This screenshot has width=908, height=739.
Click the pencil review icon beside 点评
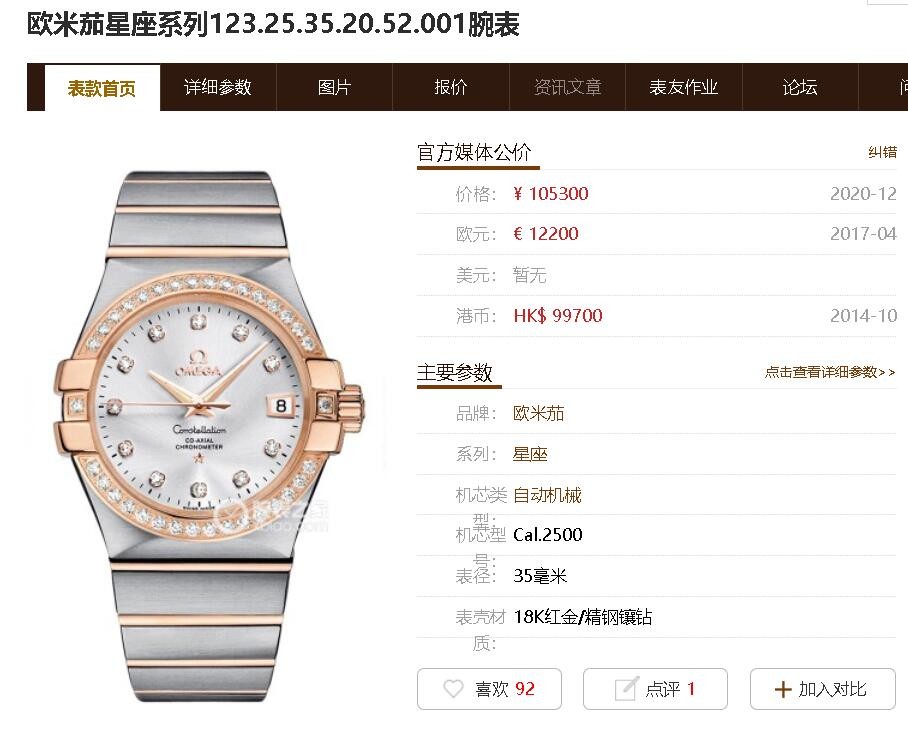(x=627, y=688)
